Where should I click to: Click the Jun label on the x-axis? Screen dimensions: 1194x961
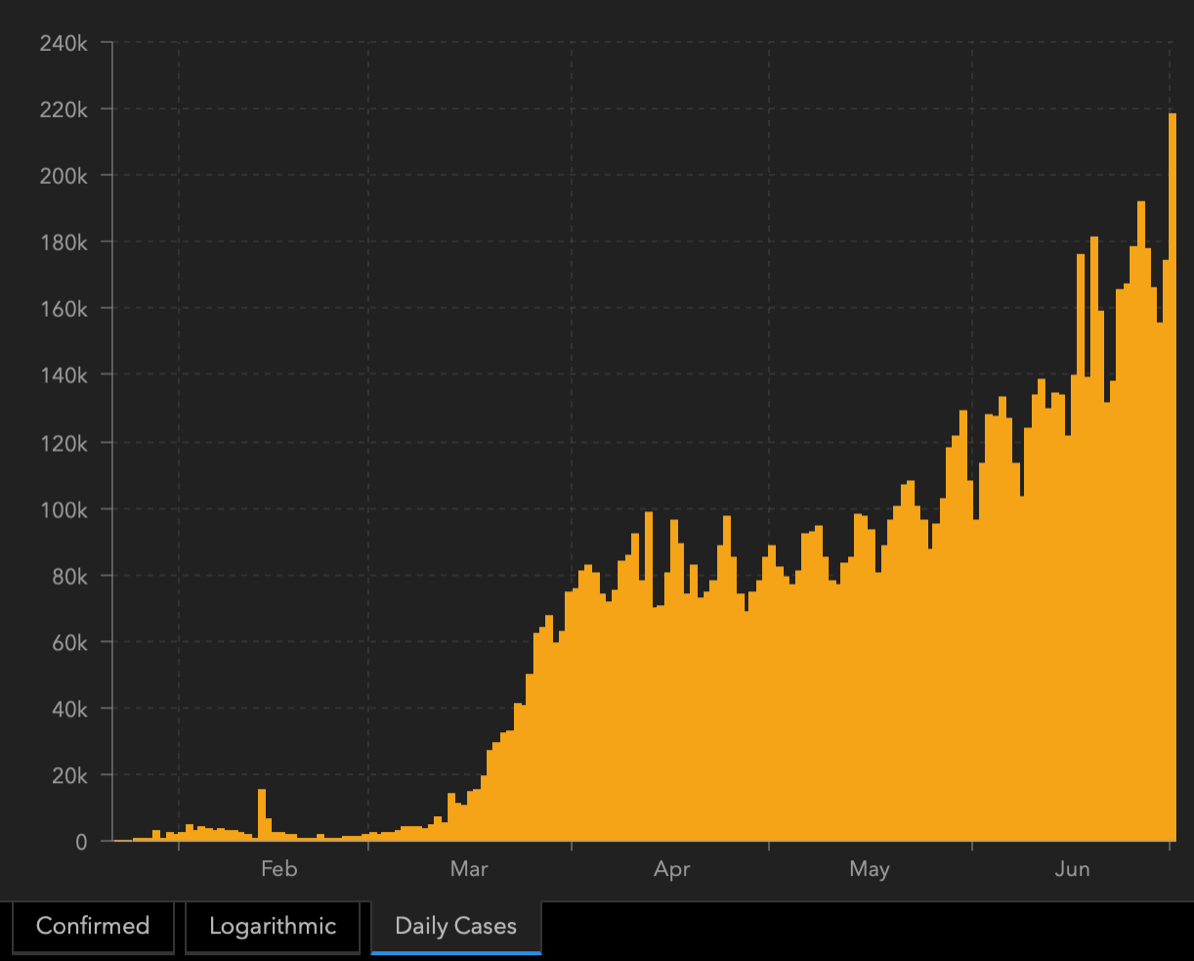coord(1072,869)
